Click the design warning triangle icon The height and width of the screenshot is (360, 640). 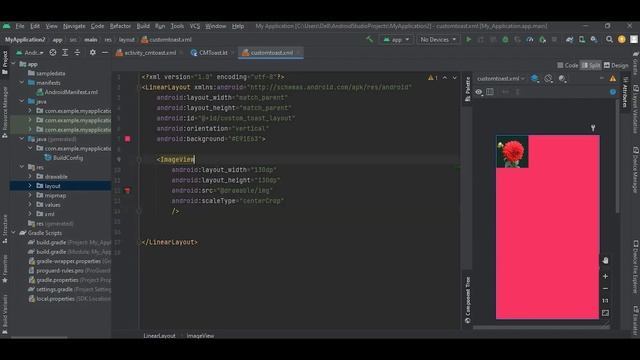point(613,78)
